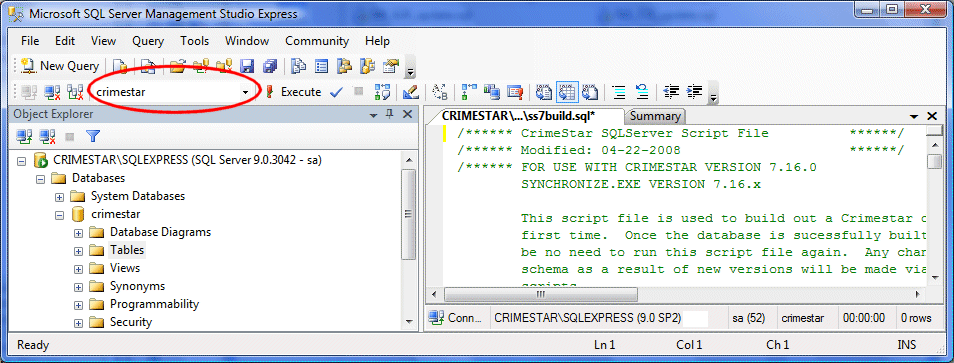Expand the Tables folder node
Viewport: 954px width, 363px height.
78,251
